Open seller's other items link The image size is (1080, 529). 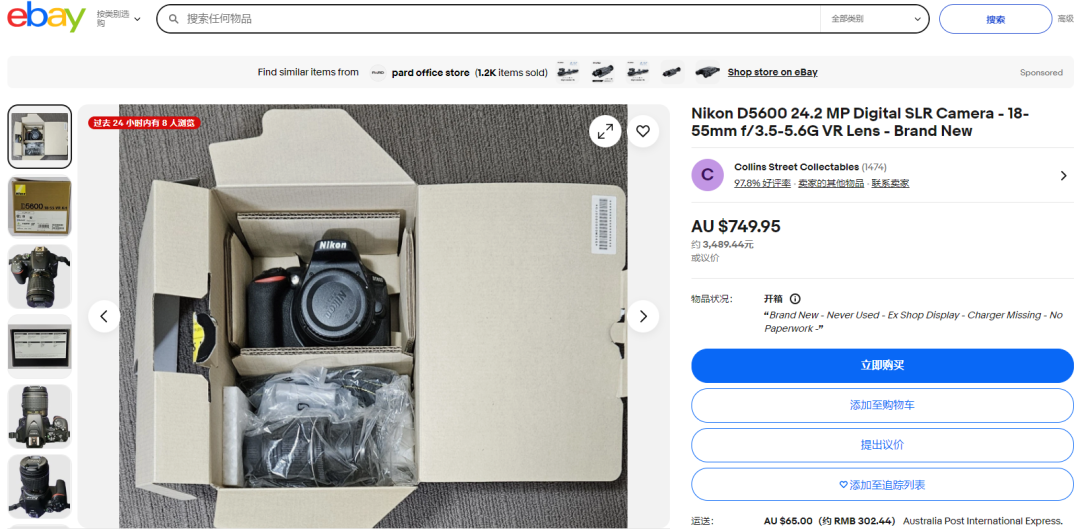point(831,183)
